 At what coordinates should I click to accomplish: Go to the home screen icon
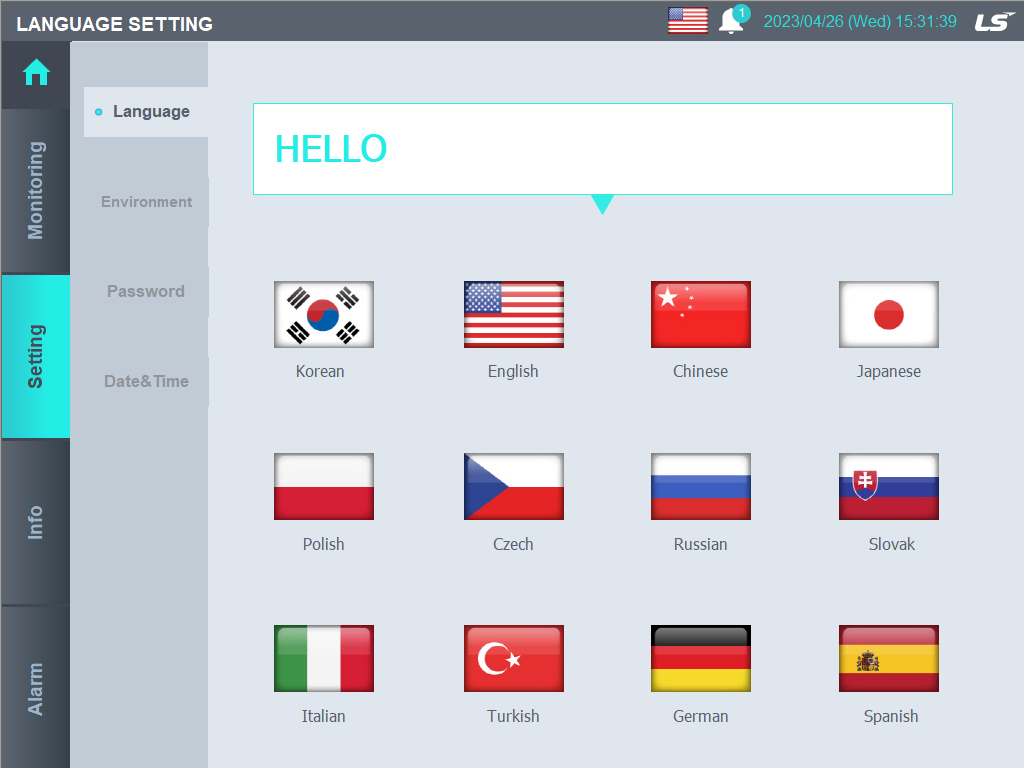click(x=36, y=72)
